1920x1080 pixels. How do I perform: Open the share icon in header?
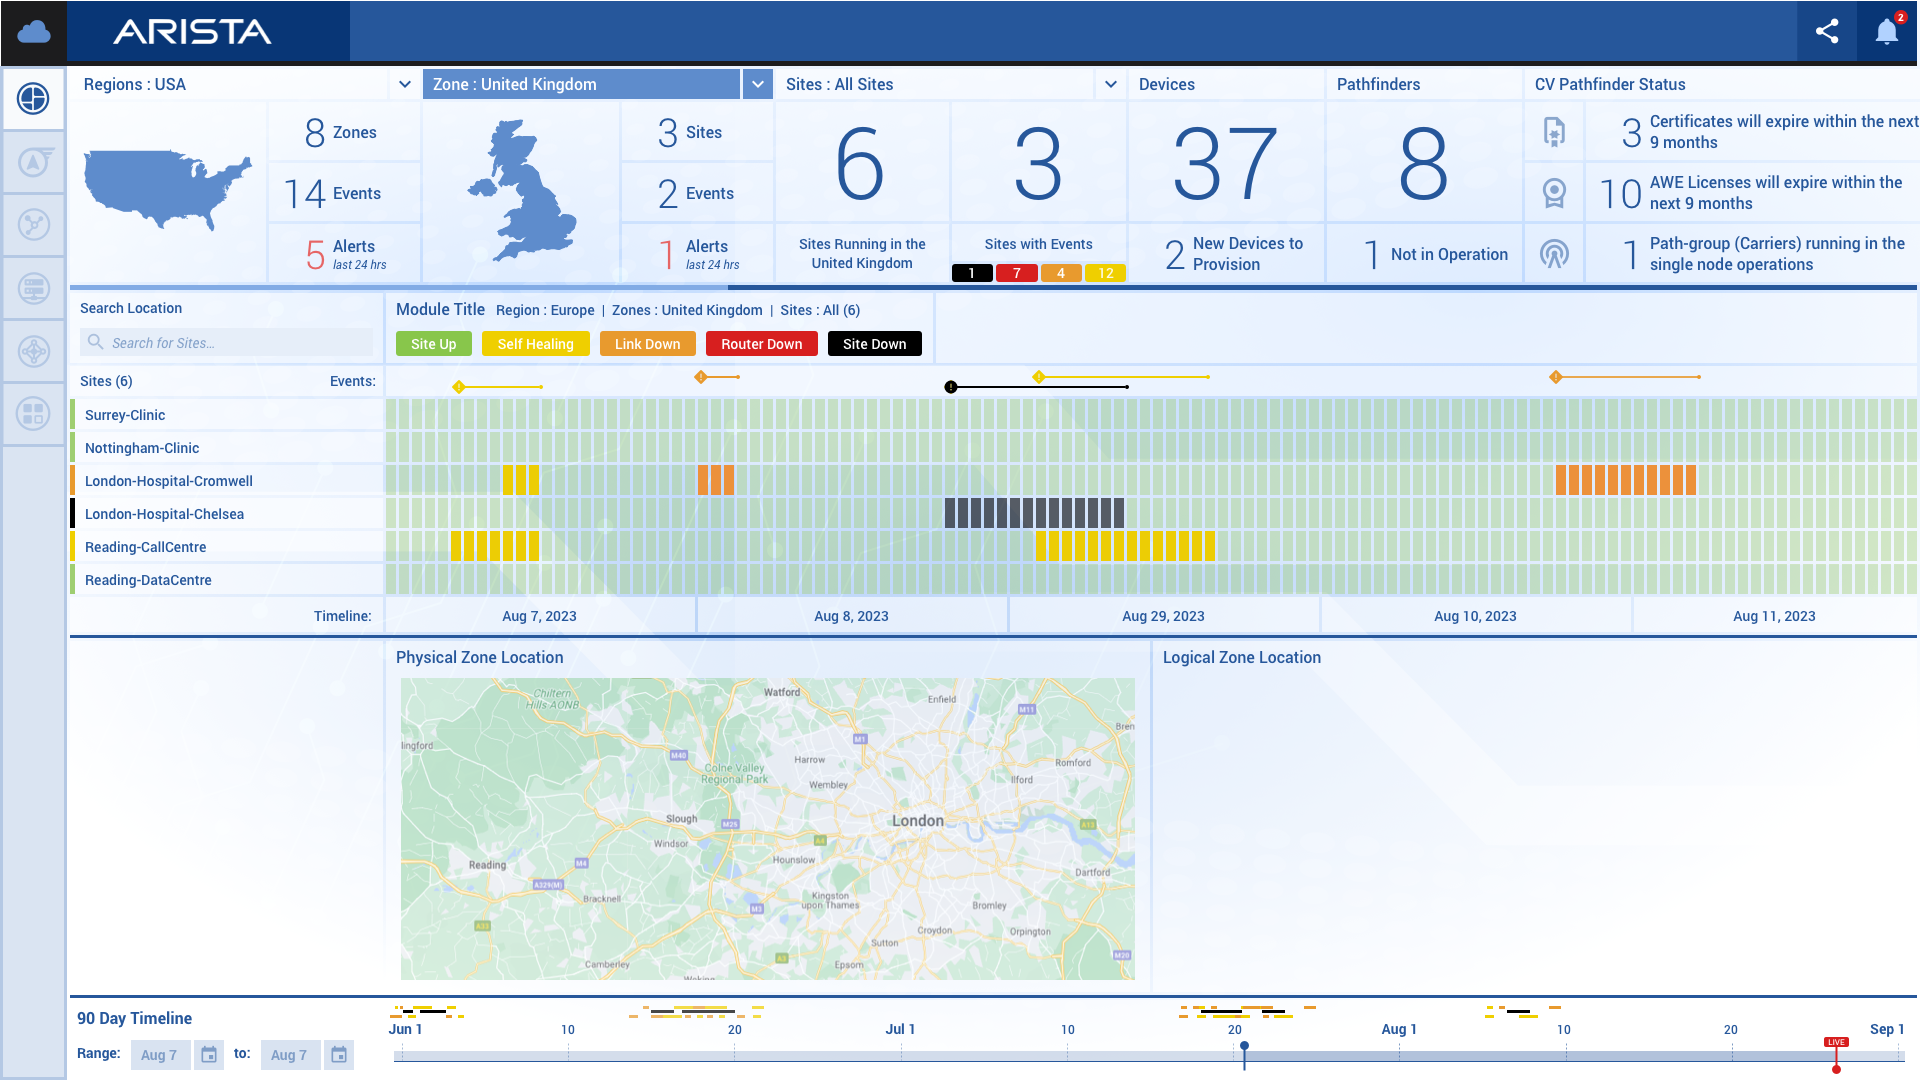(x=1827, y=32)
